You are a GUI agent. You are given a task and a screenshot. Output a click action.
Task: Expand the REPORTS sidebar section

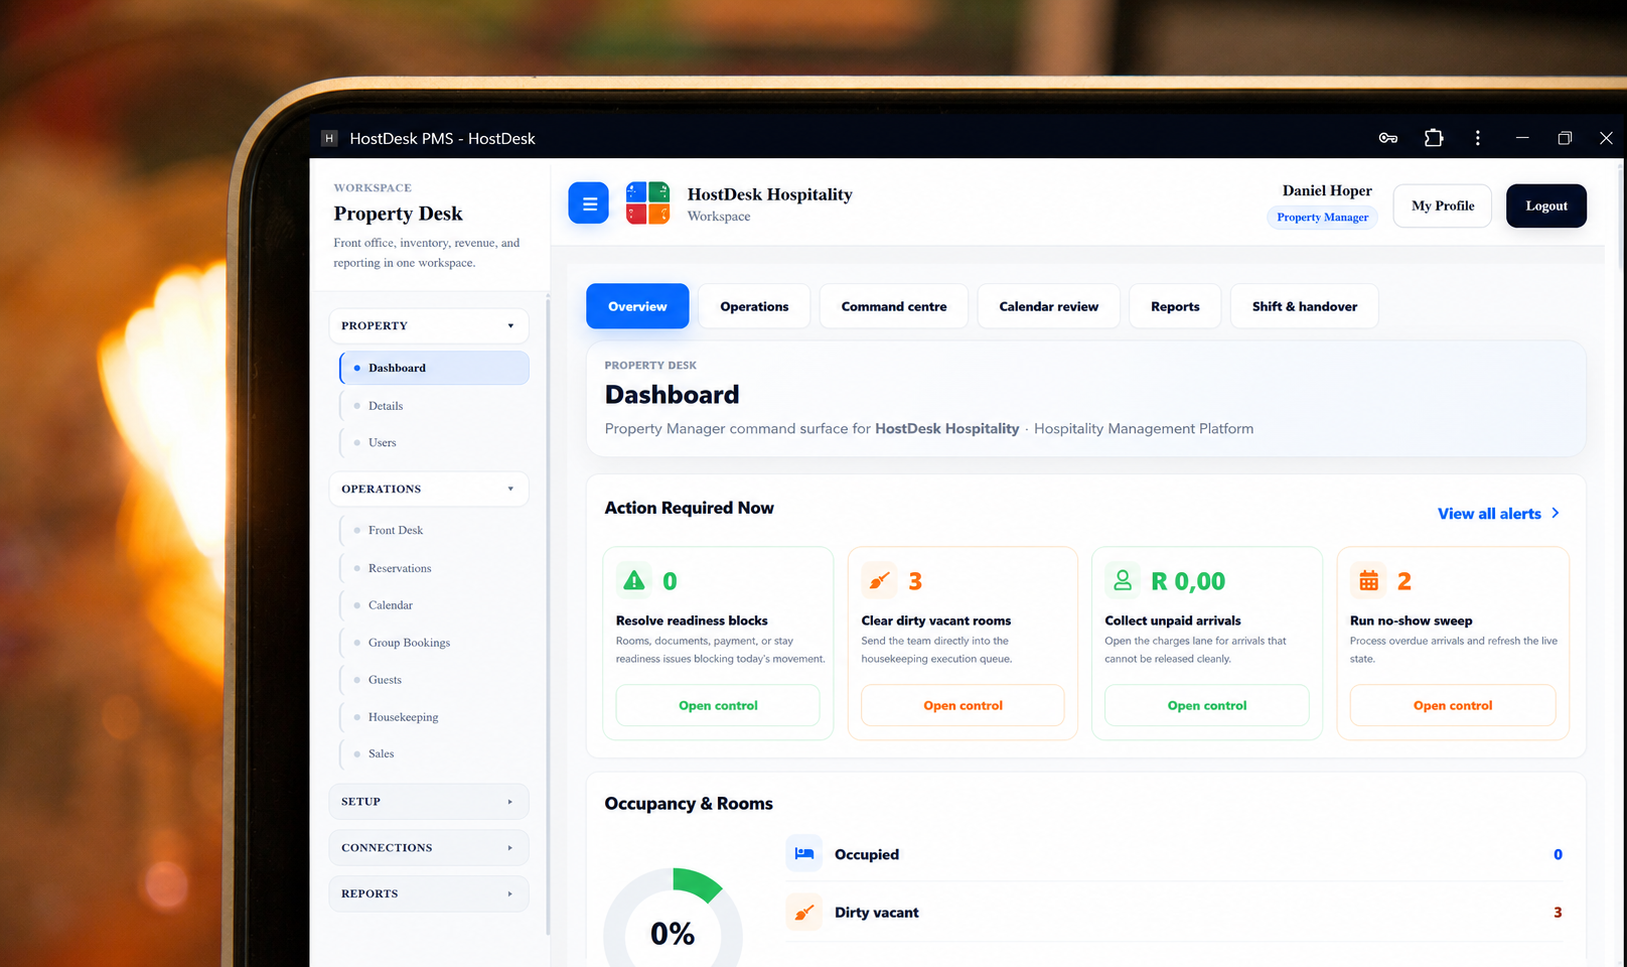428,894
